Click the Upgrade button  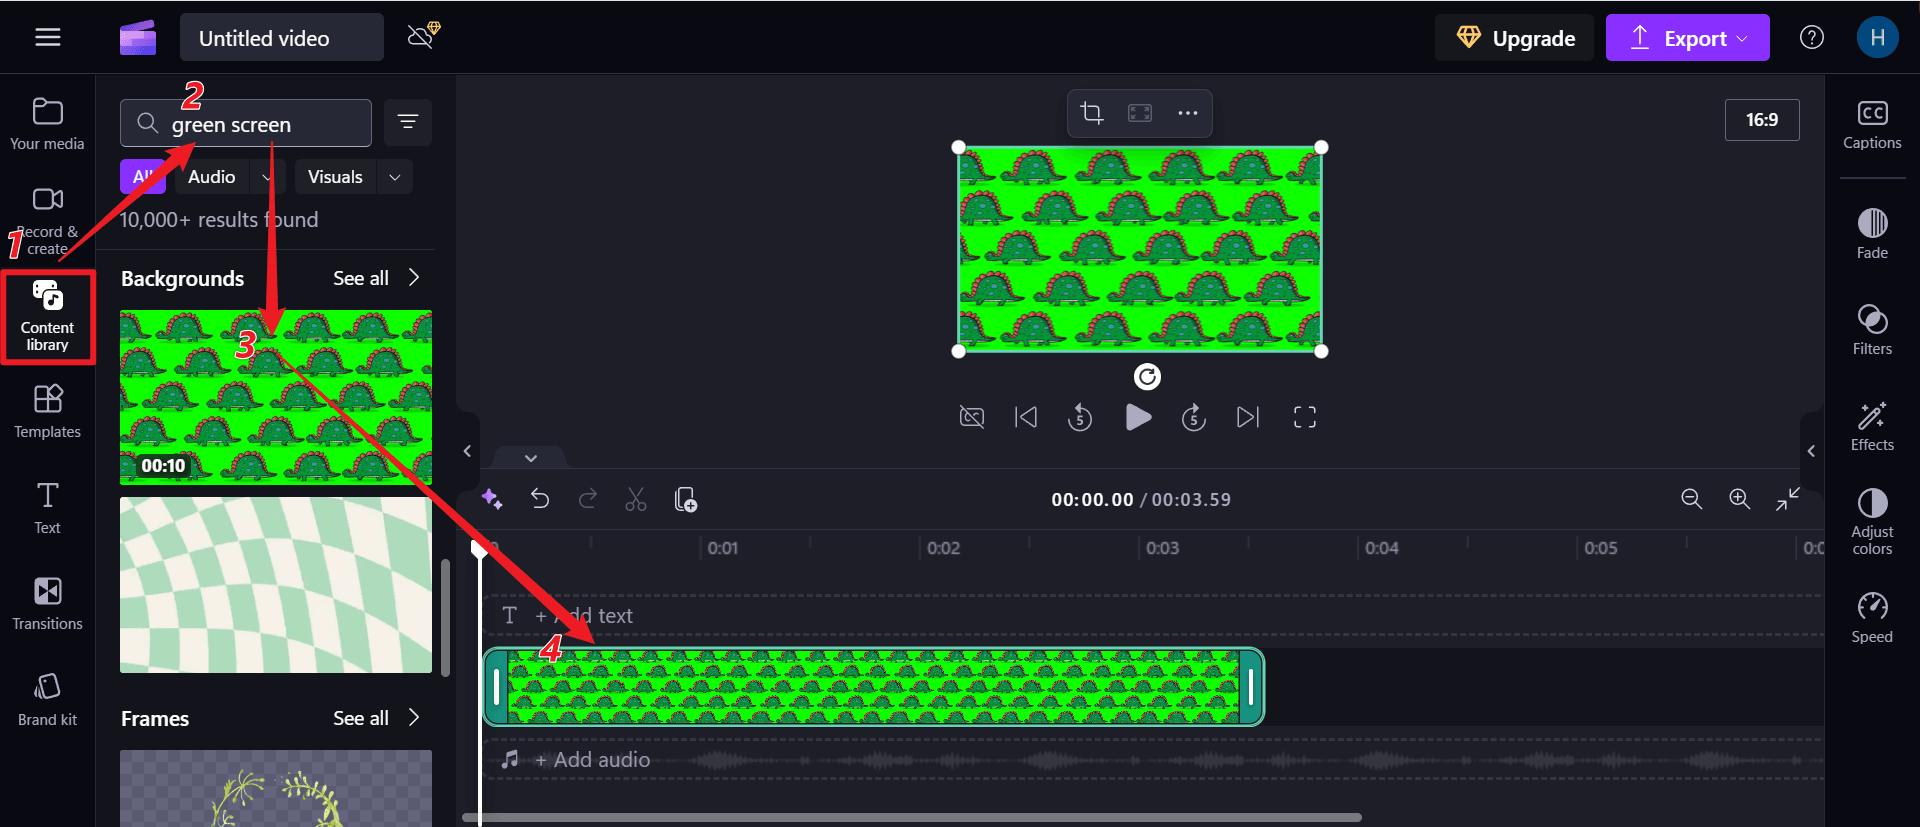tap(1515, 38)
